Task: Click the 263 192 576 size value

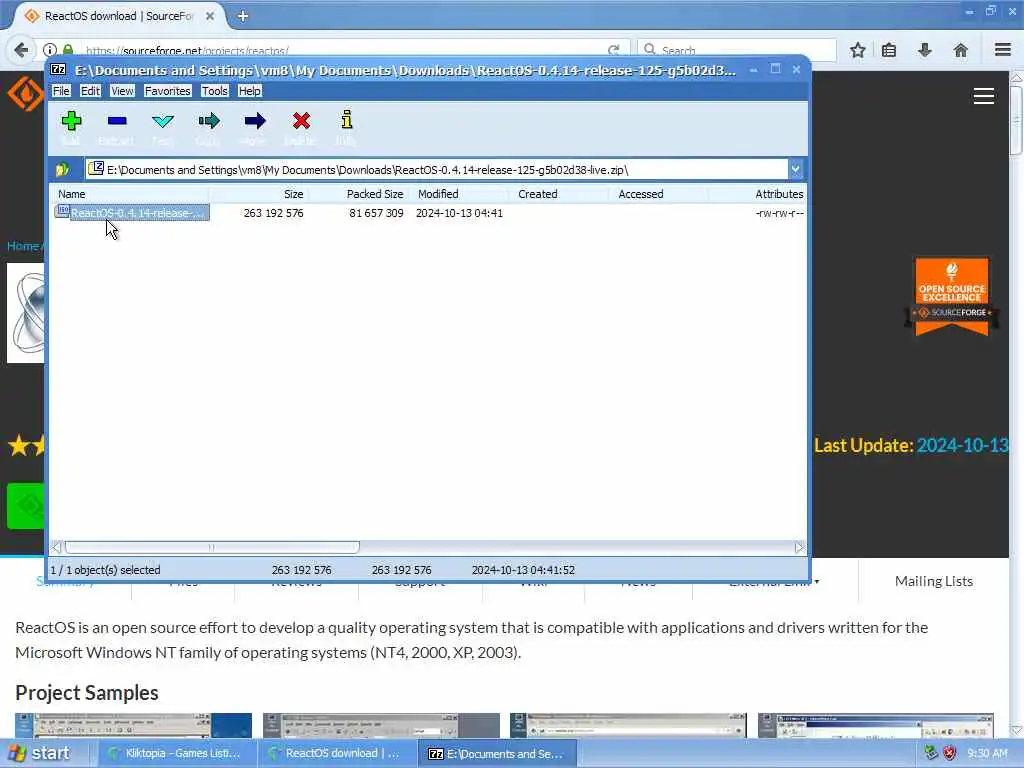Action: [x=273, y=213]
